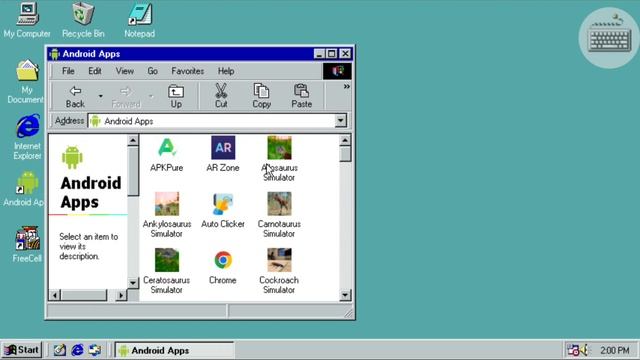Open Ankylosaurus Simulator icon

pos(167,204)
